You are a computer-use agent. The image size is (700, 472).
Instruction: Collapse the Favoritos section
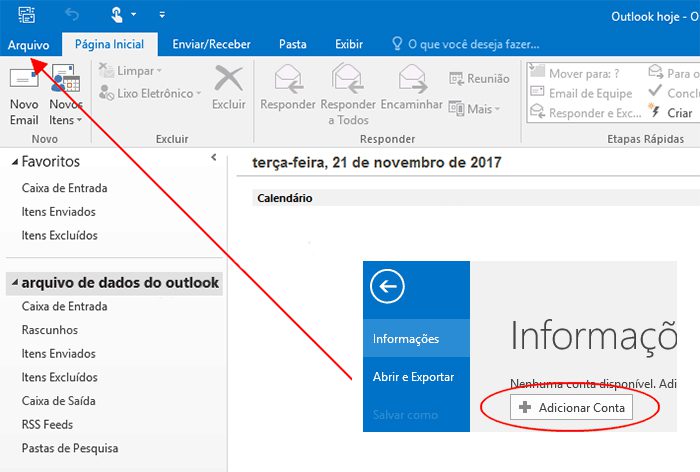click(x=15, y=162)
